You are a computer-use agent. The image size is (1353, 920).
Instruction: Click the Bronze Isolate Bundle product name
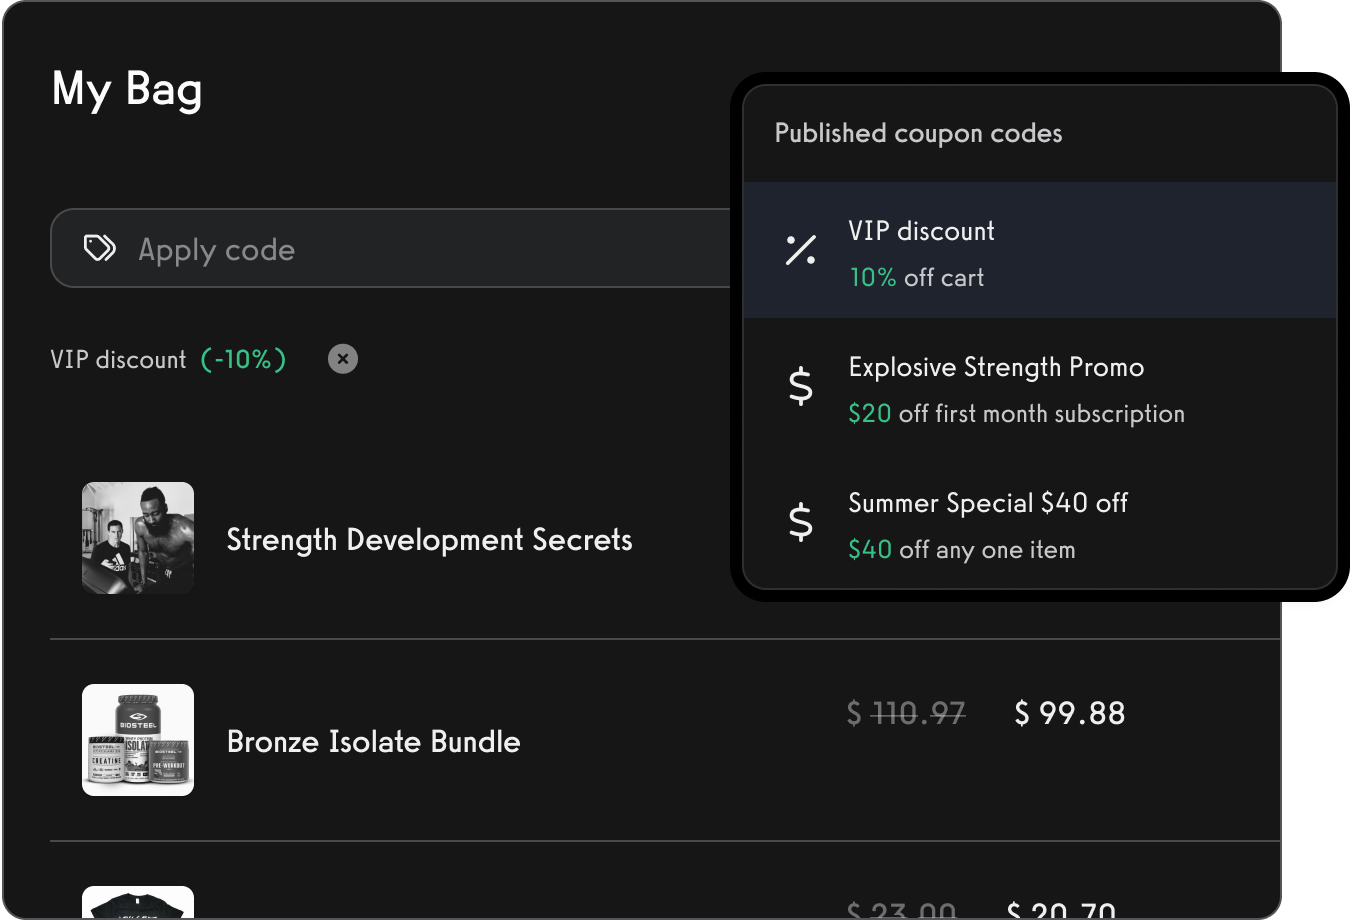tap(373, 742)
